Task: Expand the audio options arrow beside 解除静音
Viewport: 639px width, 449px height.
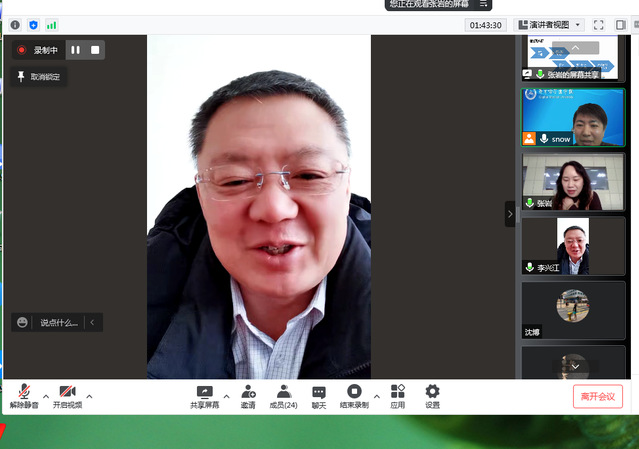Action: tap(45, 394)
